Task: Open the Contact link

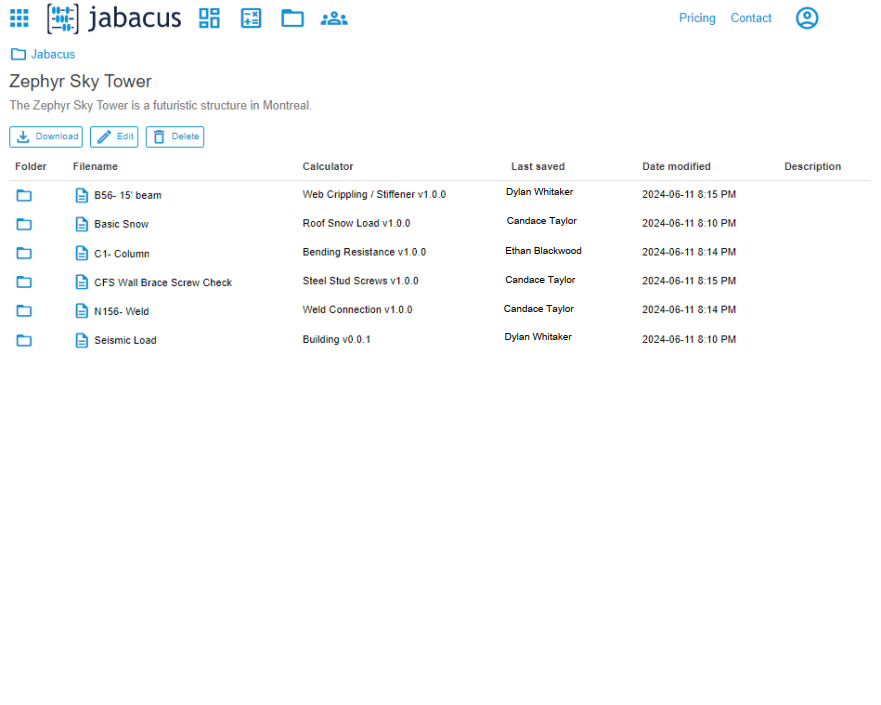Action: (x=751, y=18)
